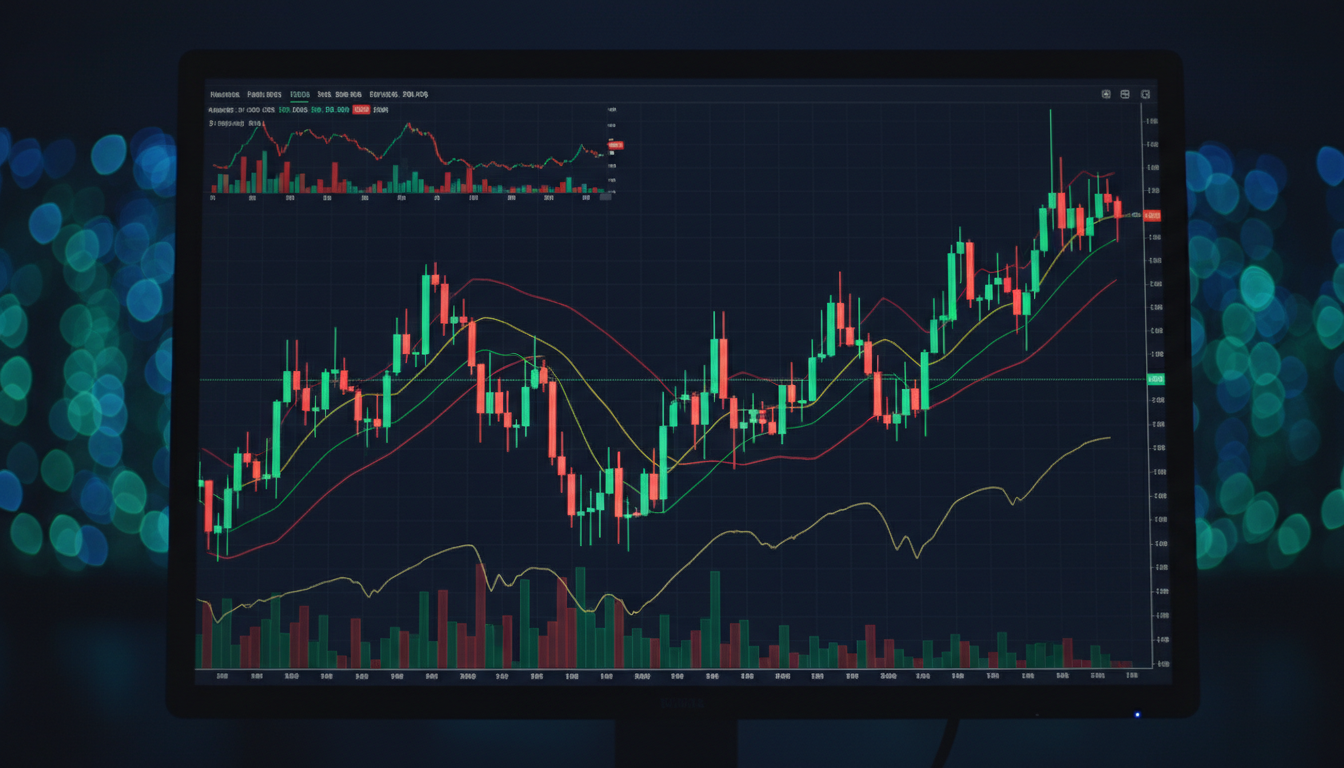This screenshot has width=1344, height=768.
Task: Select the red current-price label on price axis
Action: (x=1152, y=215)
